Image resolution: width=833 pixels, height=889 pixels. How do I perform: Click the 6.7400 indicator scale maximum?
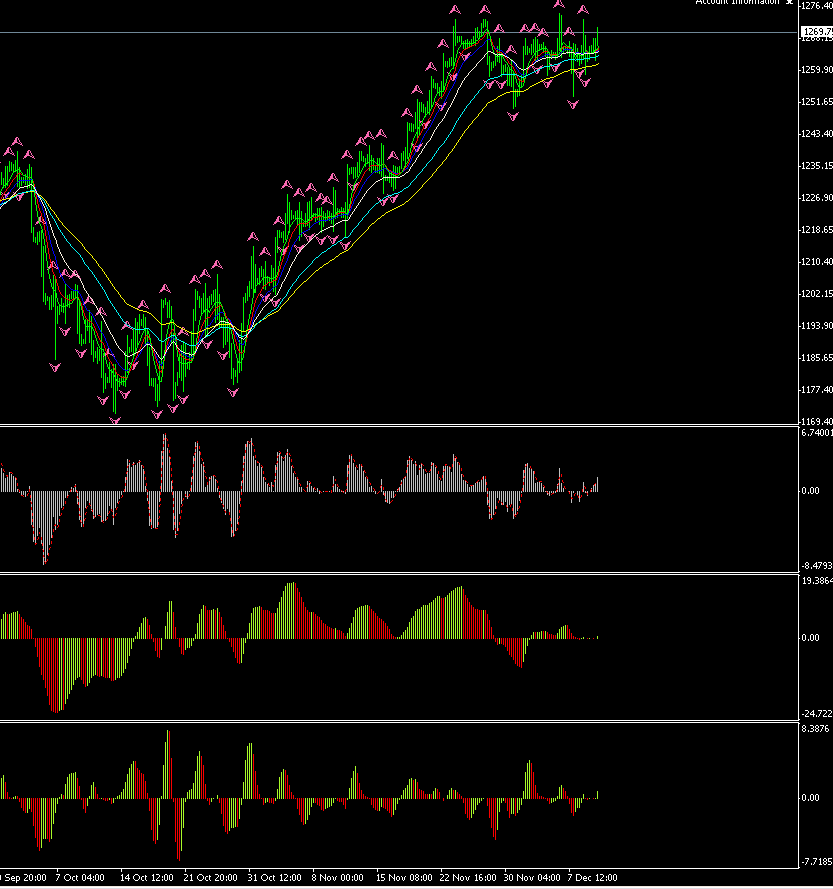tap(817, 433)
